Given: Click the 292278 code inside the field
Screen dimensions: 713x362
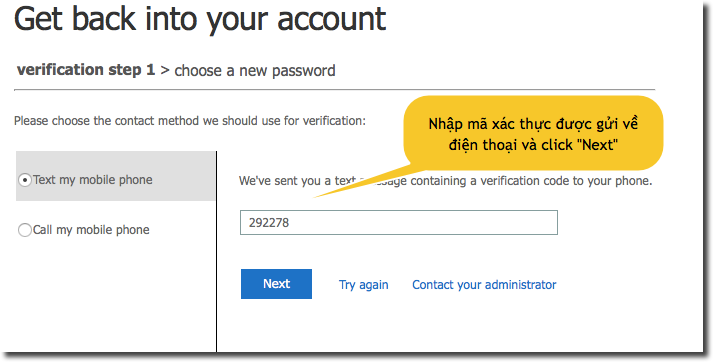Looking at the screenshot, I should coord(269,223).
